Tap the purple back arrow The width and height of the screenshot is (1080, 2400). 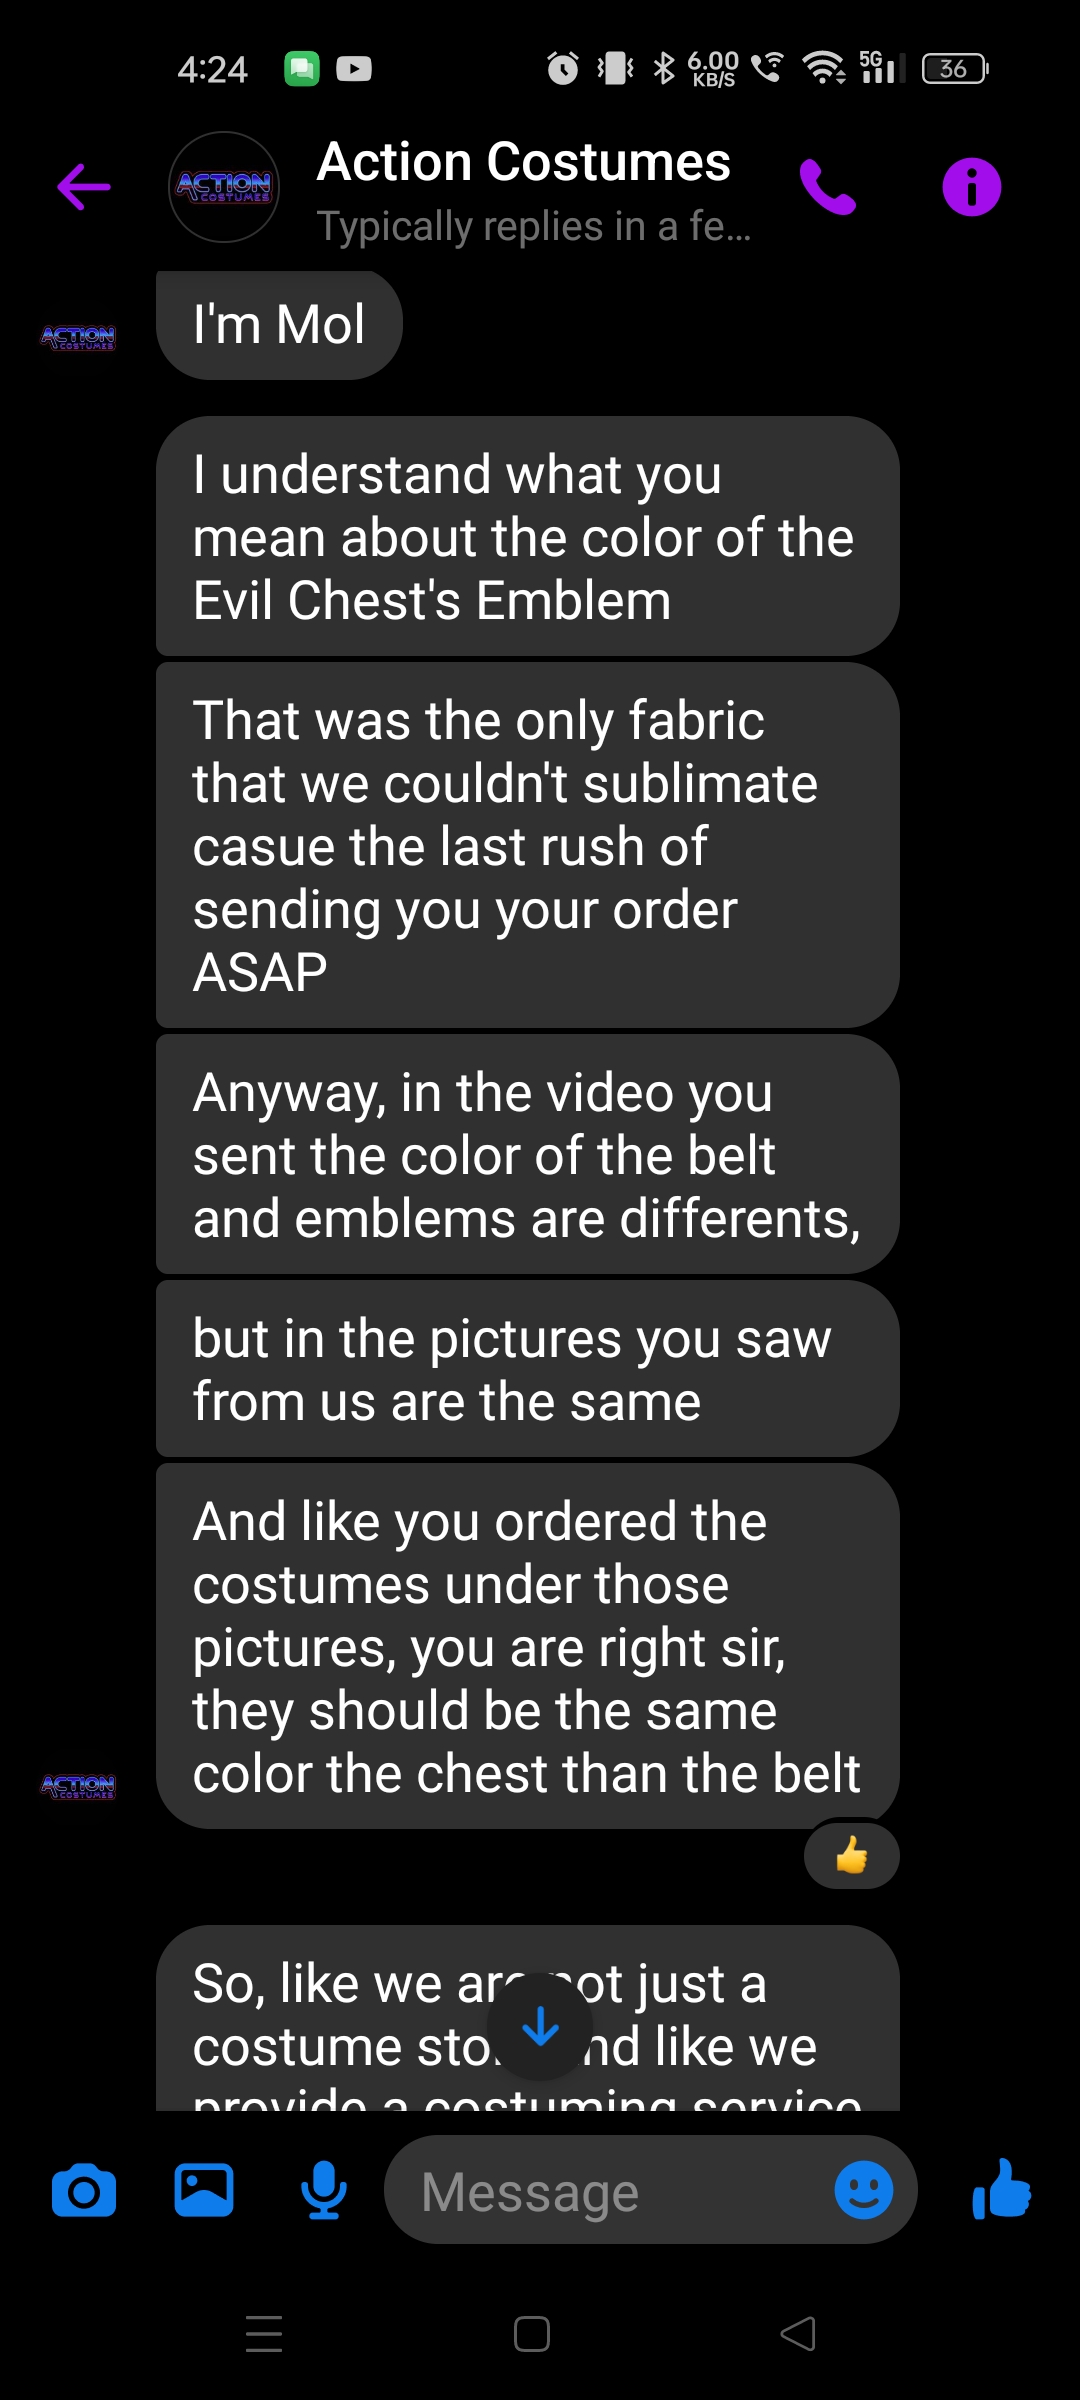[x=84, y=187]
